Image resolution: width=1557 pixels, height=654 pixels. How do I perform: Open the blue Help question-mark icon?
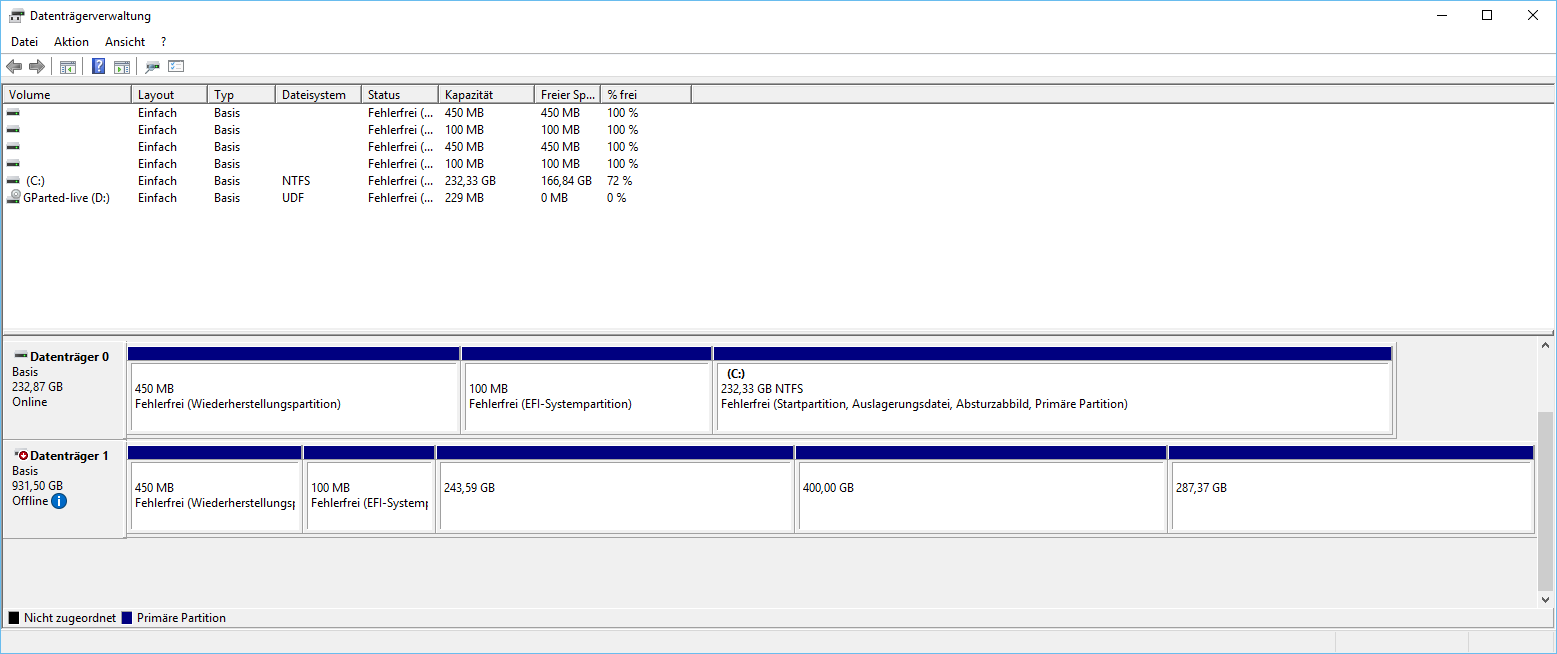[99, 67]
